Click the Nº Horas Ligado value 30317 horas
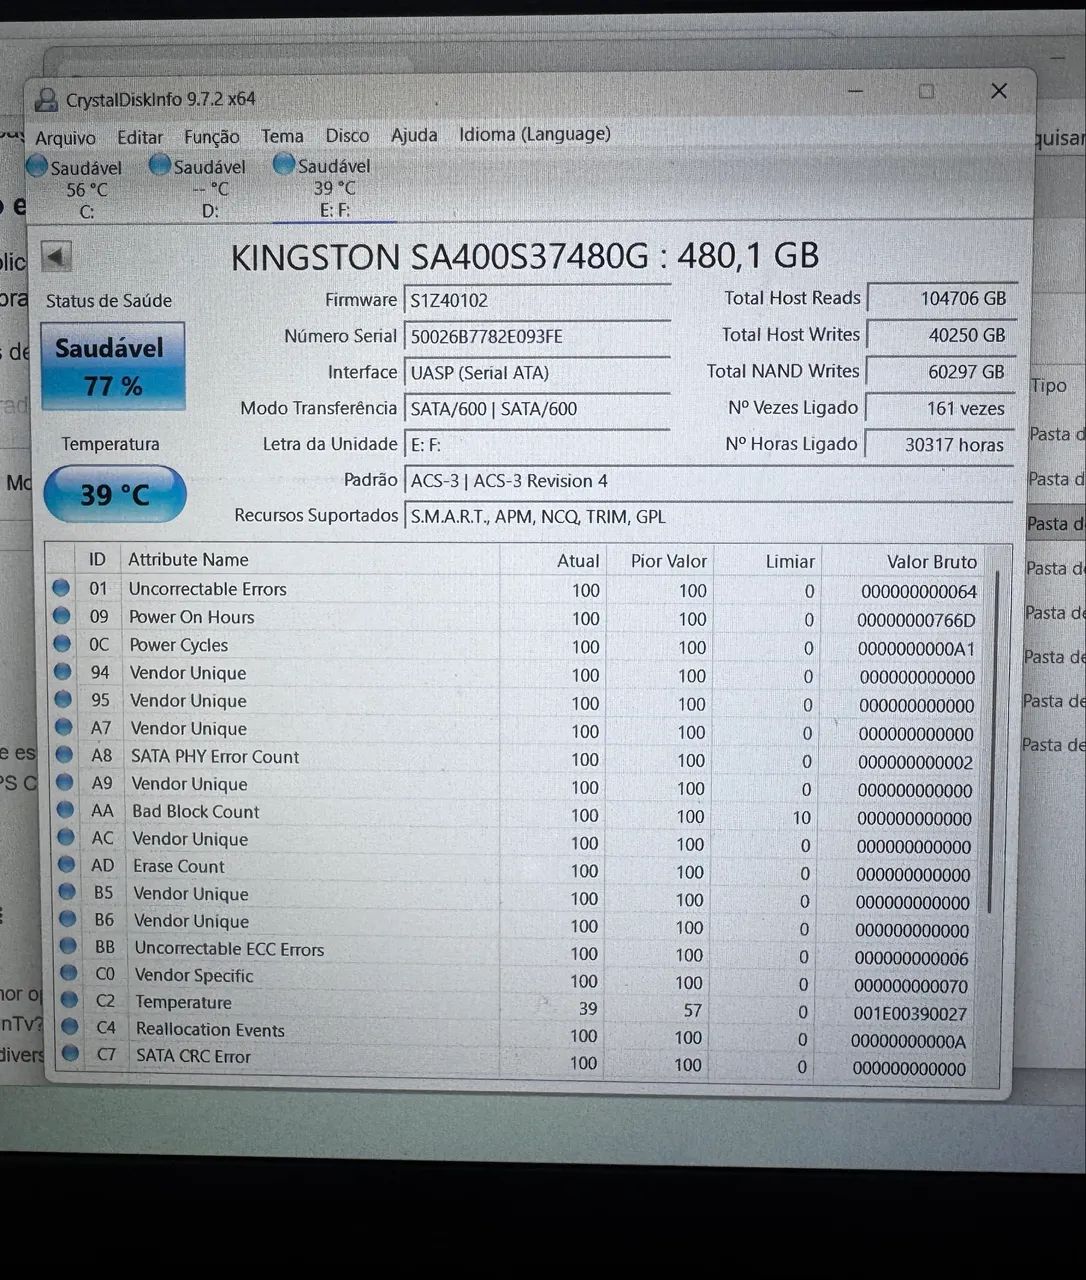The height and width of the screenshot is (1280, 1086). pos(939,444)
